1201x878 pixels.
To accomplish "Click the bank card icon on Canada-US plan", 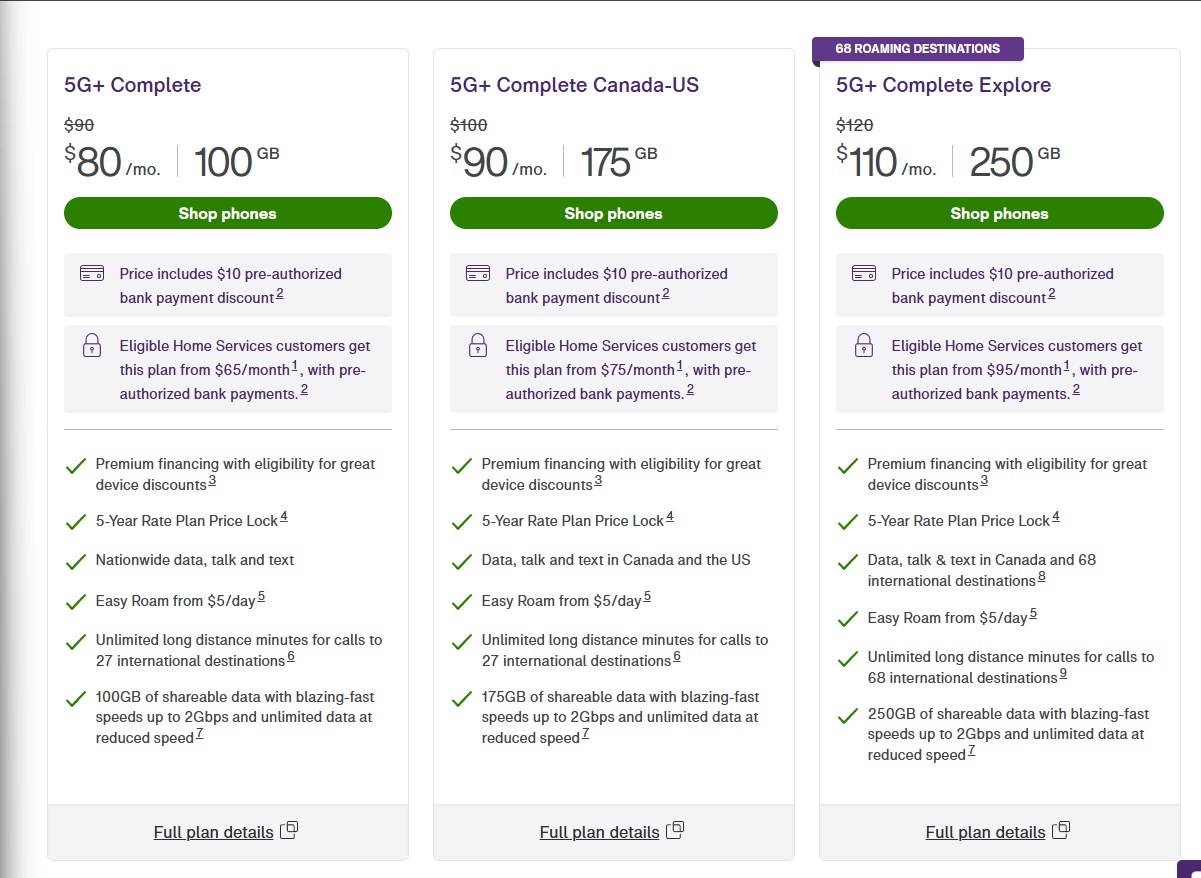I will [477, 273].
